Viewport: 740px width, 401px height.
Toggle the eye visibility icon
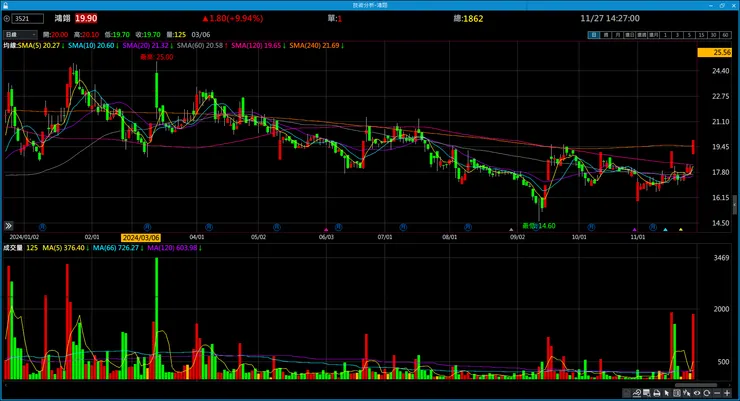click(697, 393)
